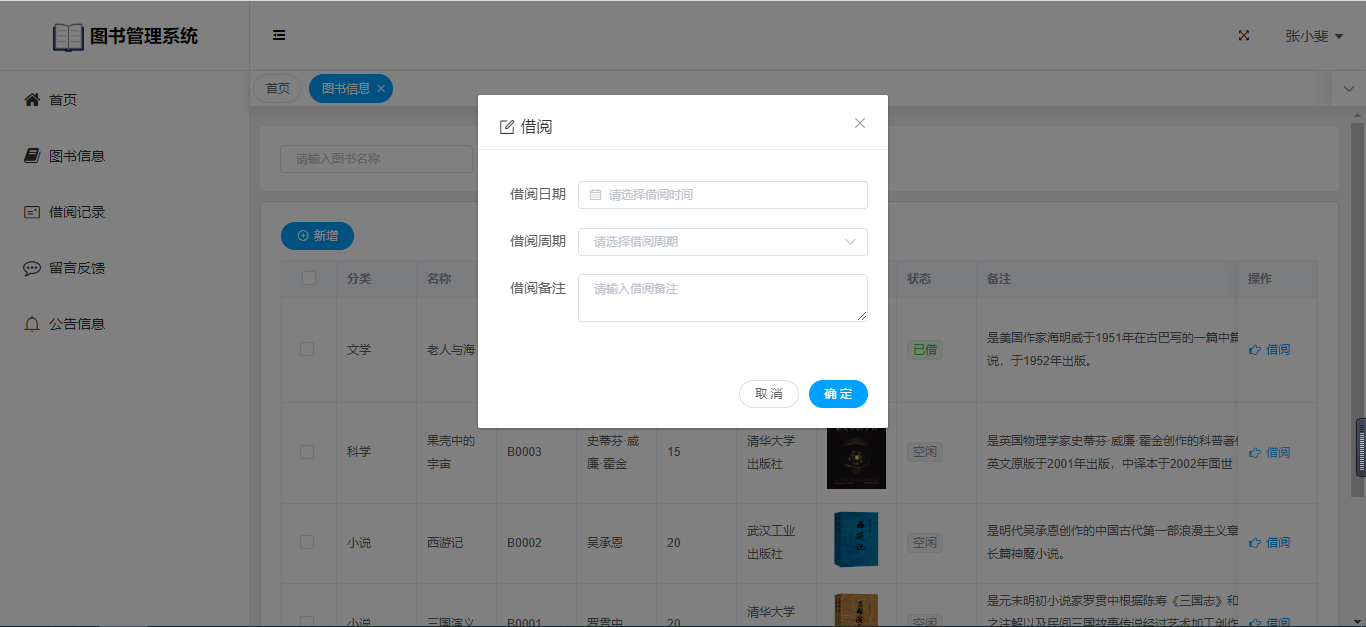Click the 取消 button
The width and height of the screenshot is (1366, 627).
(768, 394)
